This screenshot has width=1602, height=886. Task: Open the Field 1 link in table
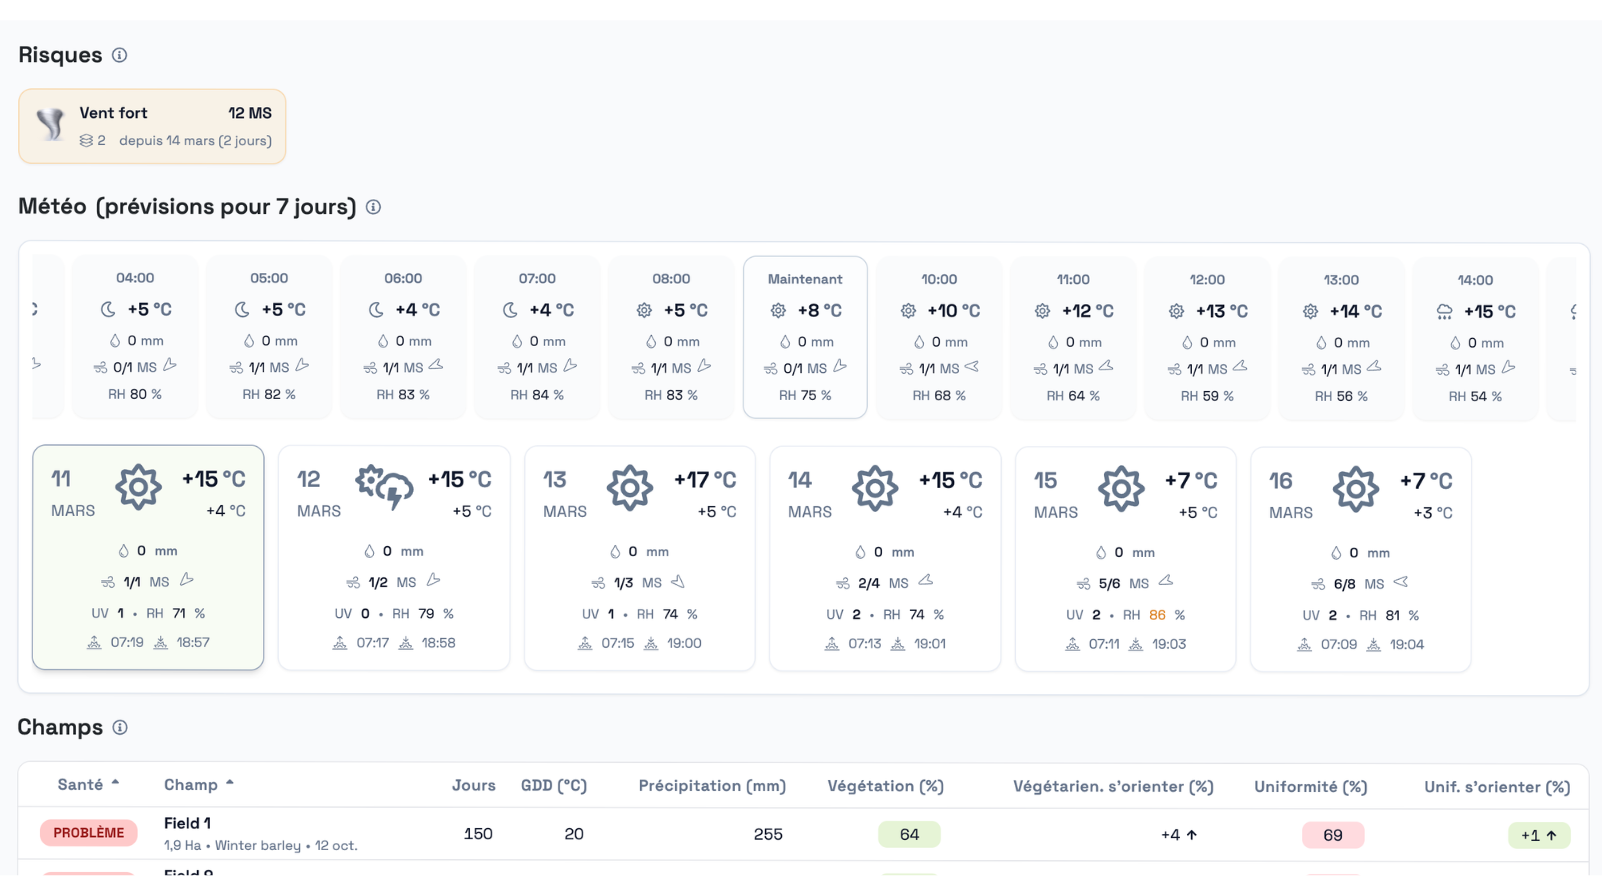187,823
